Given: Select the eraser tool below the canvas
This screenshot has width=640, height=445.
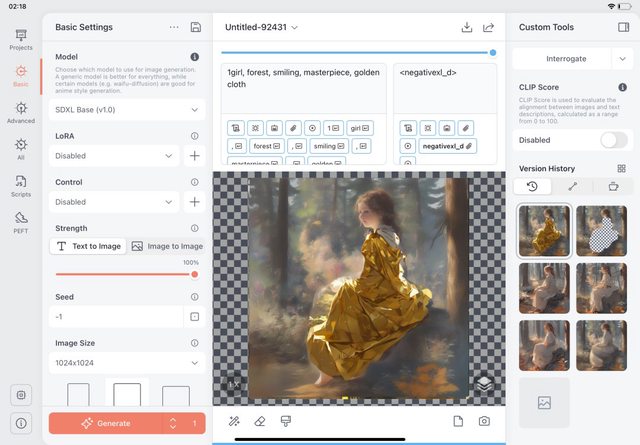Looking at the screenshot, I should point(260,421).
